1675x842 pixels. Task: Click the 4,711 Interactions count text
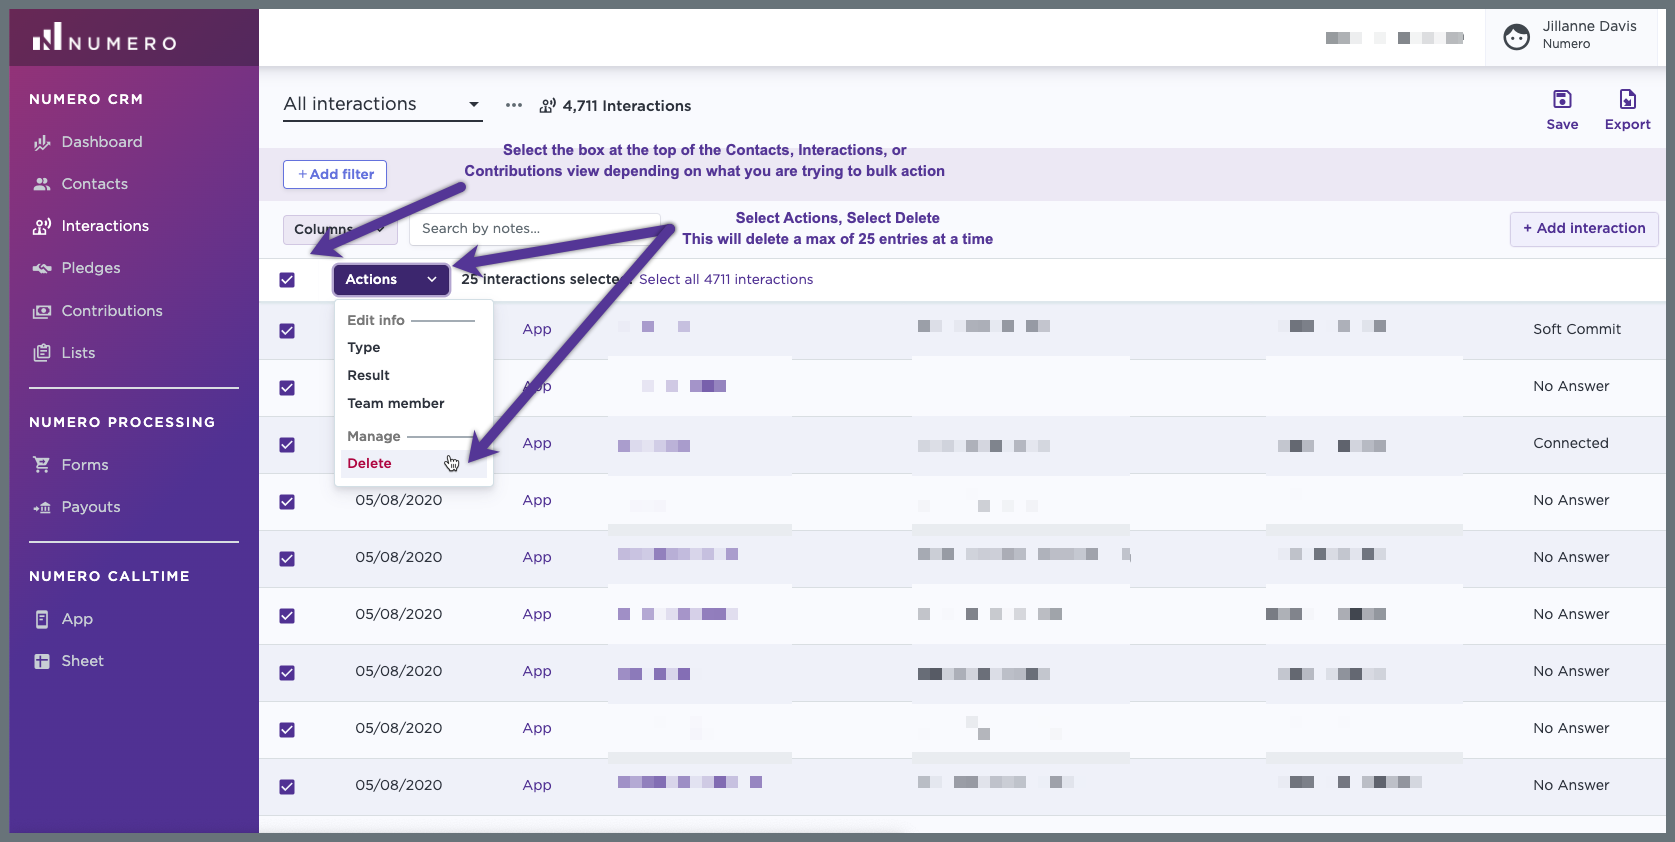[627, 106]
